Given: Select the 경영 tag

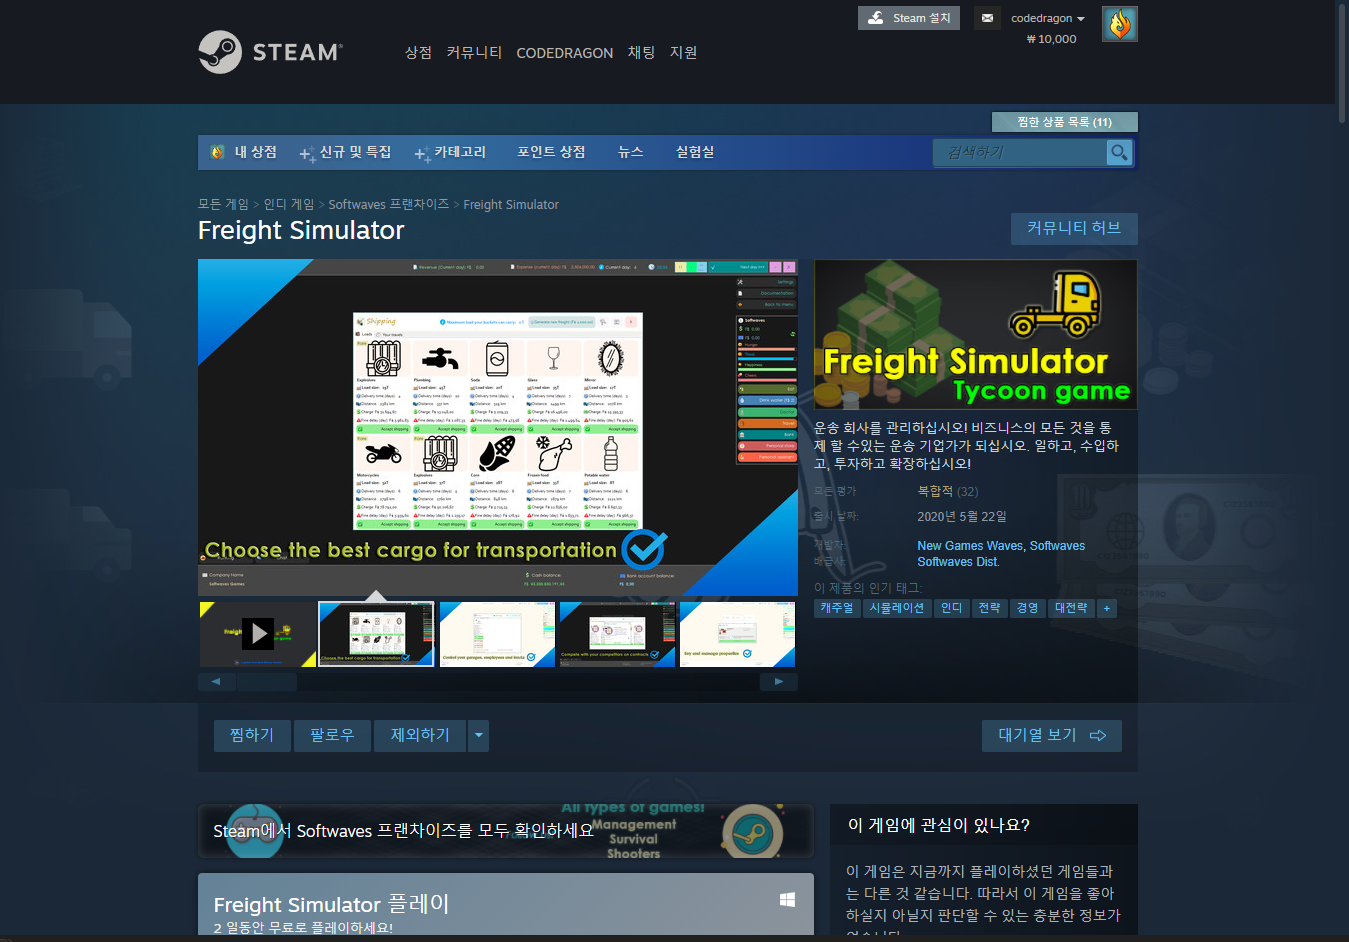Looking at the screenshot, I should (x=1027, y=608).
